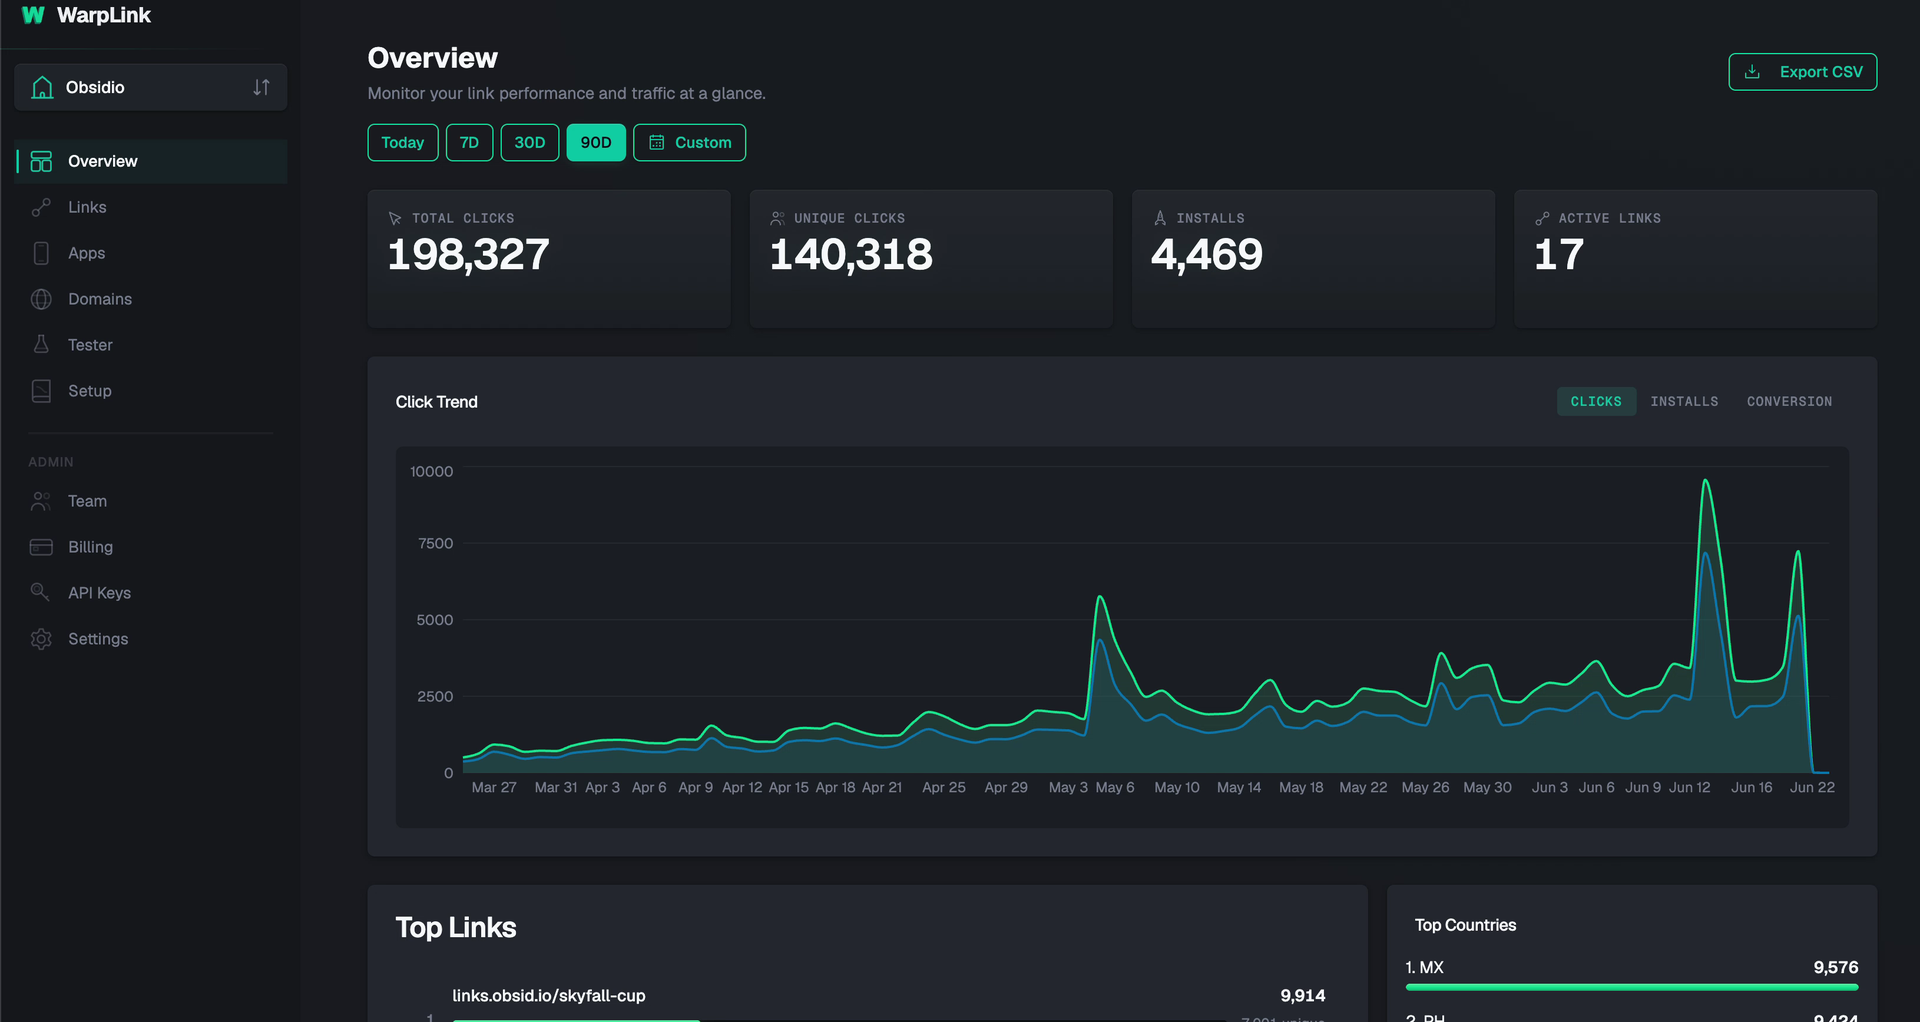The image size is (1920, 1022).
Task: Switch chart to the CLICKS tab
Action: point(1596,401)
